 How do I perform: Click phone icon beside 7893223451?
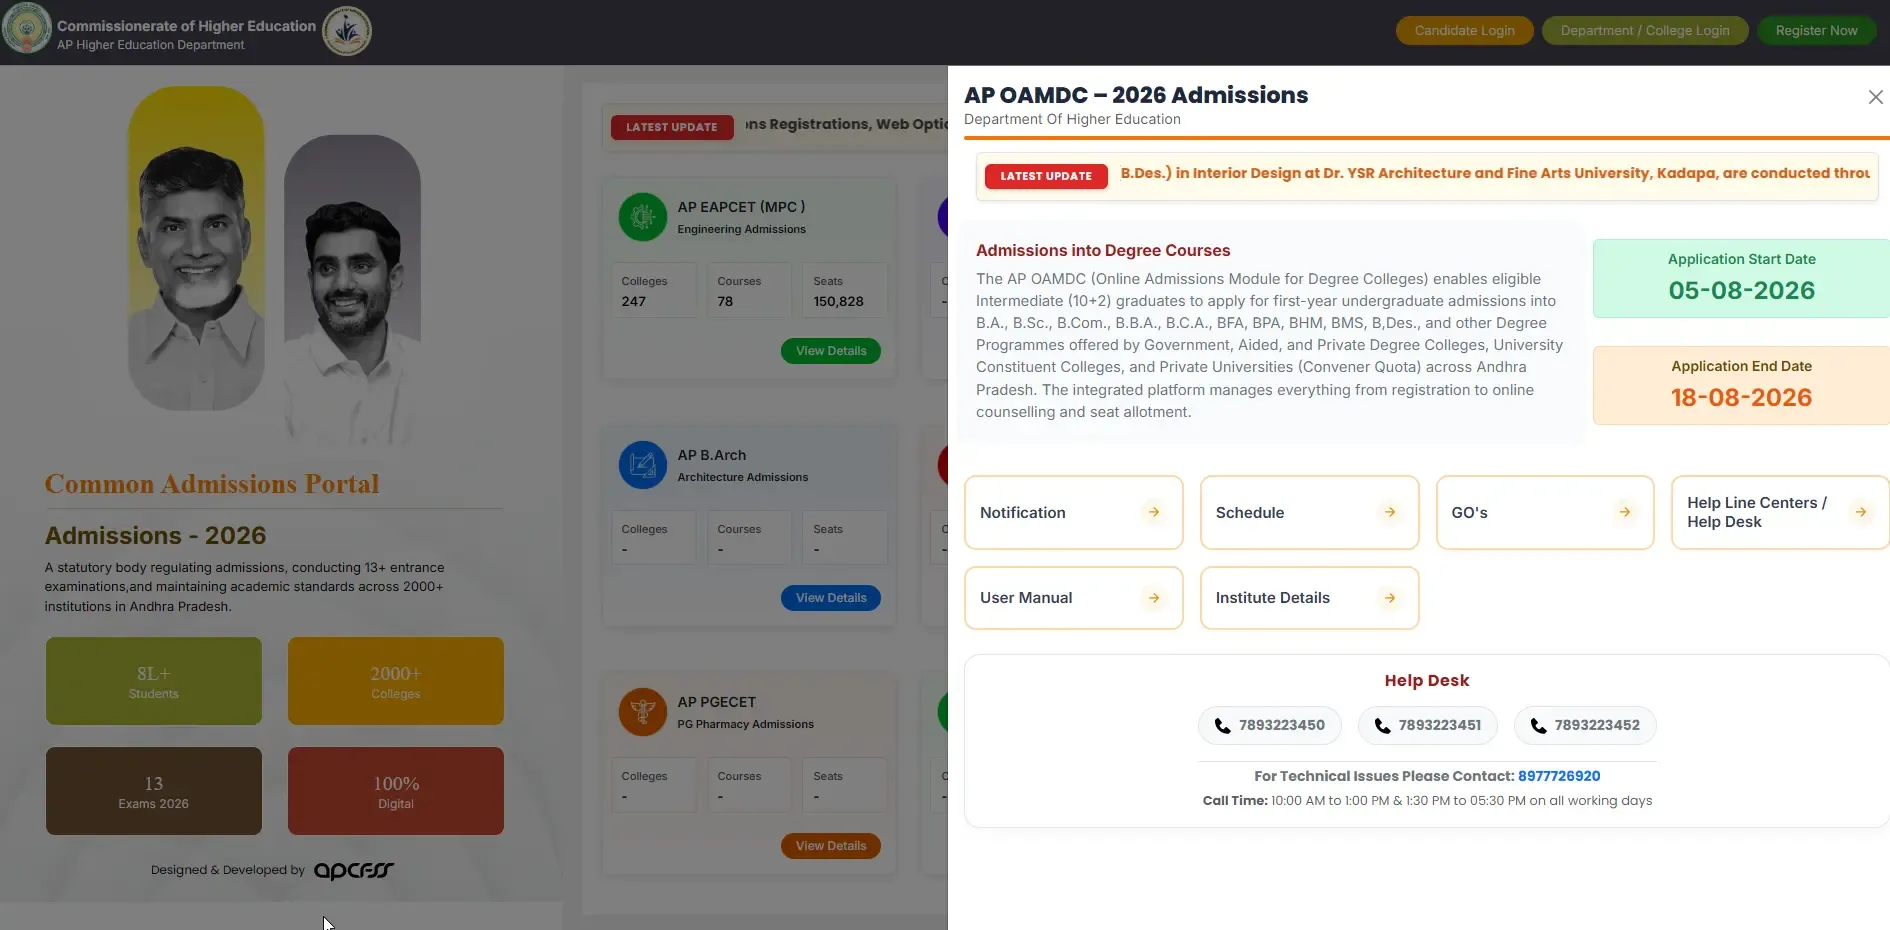[x=1382, y=726]
